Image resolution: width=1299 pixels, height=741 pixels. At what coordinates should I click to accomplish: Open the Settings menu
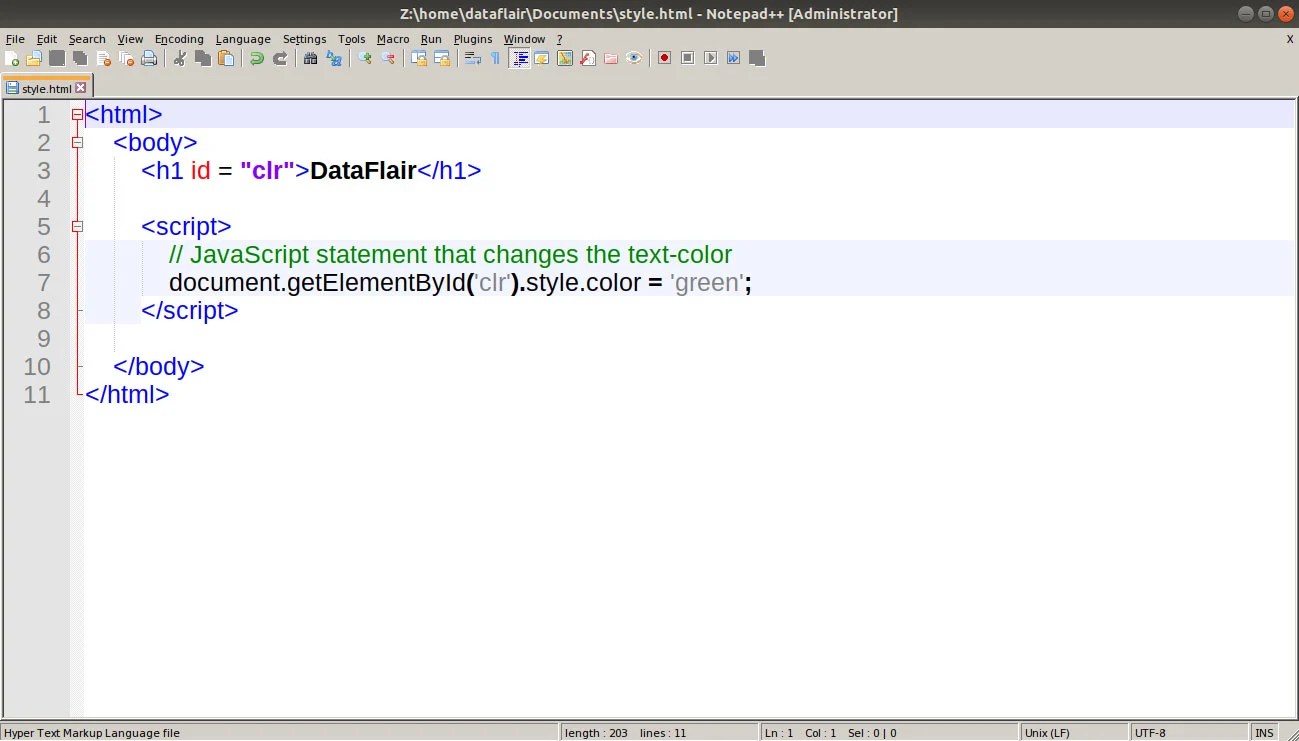click(305, 39)
